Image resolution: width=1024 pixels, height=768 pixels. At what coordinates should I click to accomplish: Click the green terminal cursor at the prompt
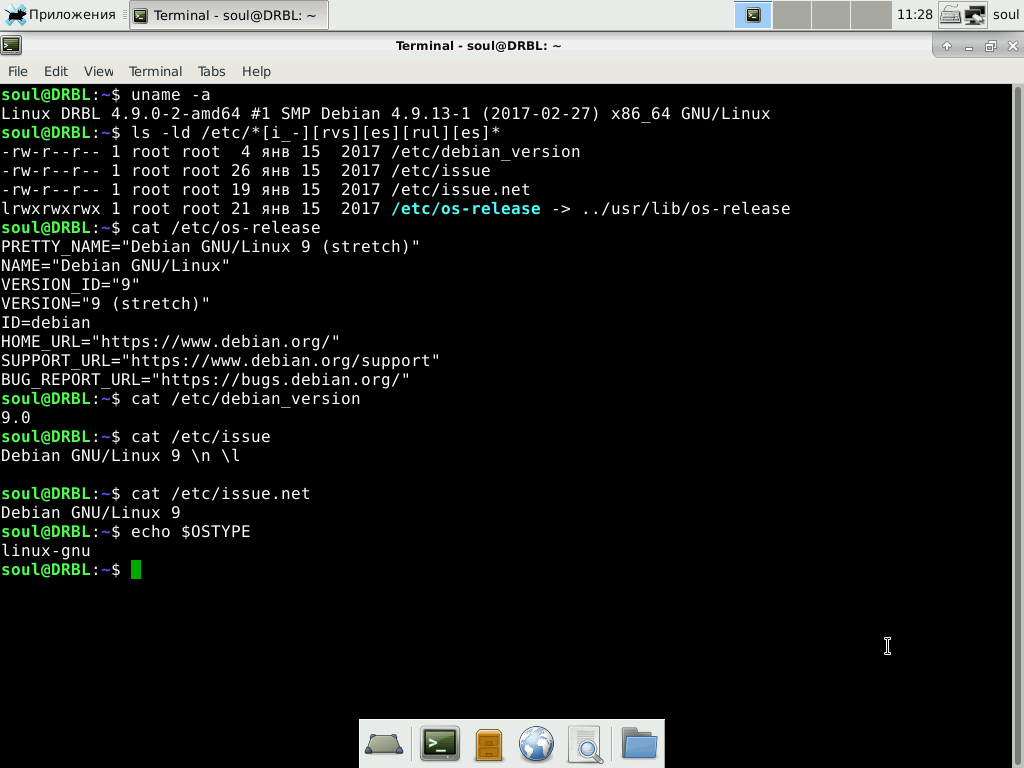pos(136,569)
